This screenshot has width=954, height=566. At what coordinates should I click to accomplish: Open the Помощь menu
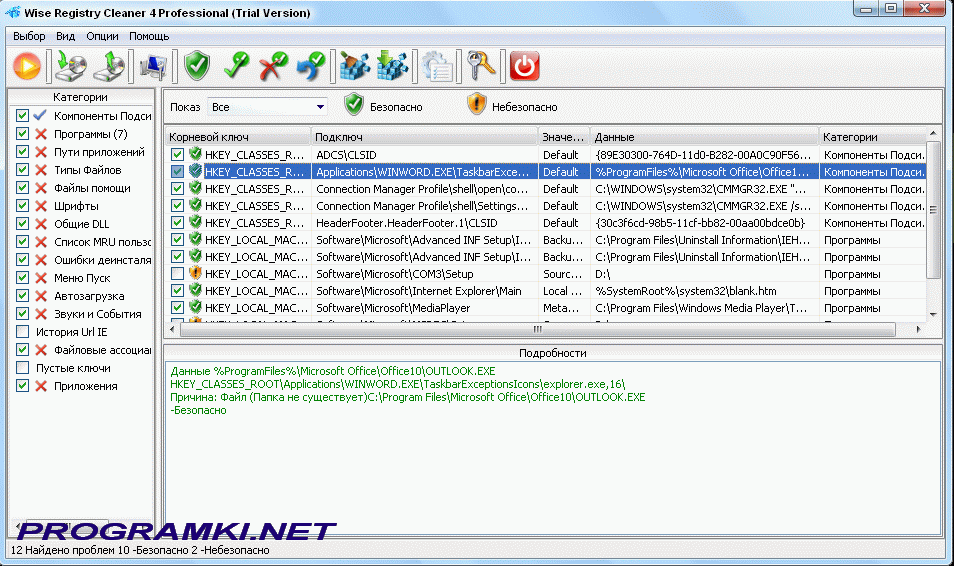click(x=149, y=36)
